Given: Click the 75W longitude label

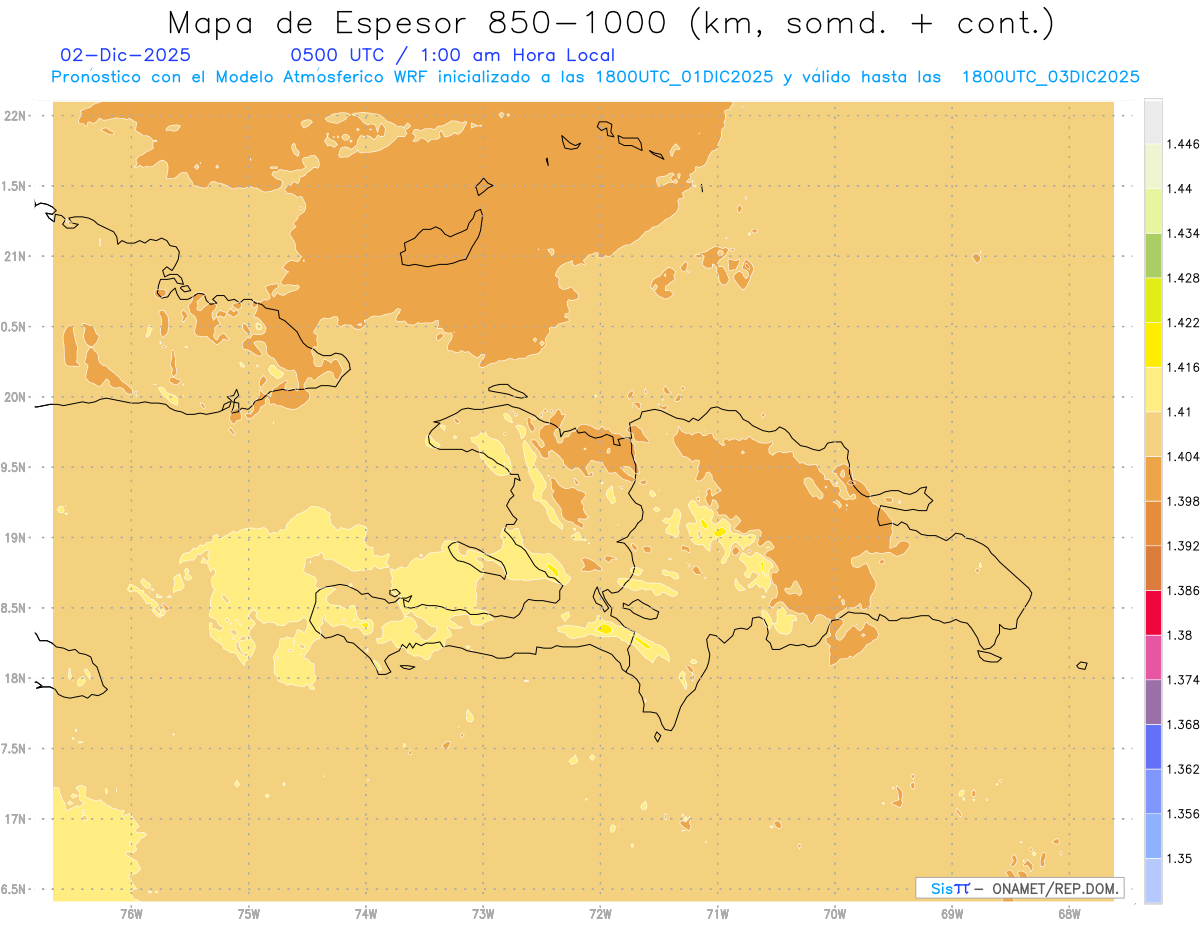Looking at the screenshot, I should pyautogui.click(x=249, y=913).
